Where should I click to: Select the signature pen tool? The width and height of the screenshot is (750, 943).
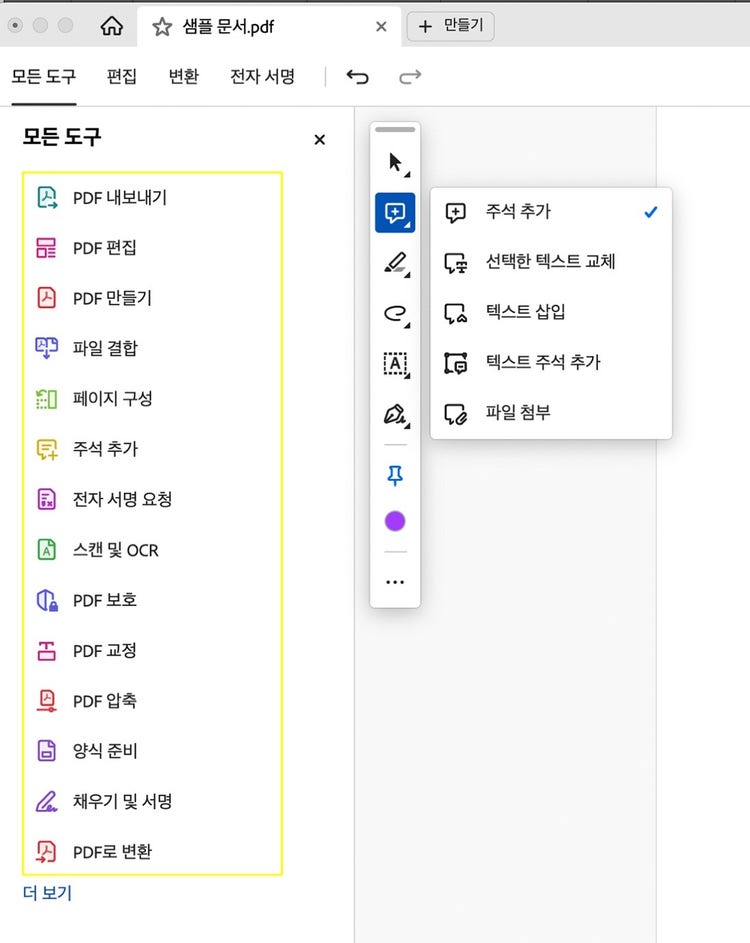pyautogui.click(x=395, y=414)
